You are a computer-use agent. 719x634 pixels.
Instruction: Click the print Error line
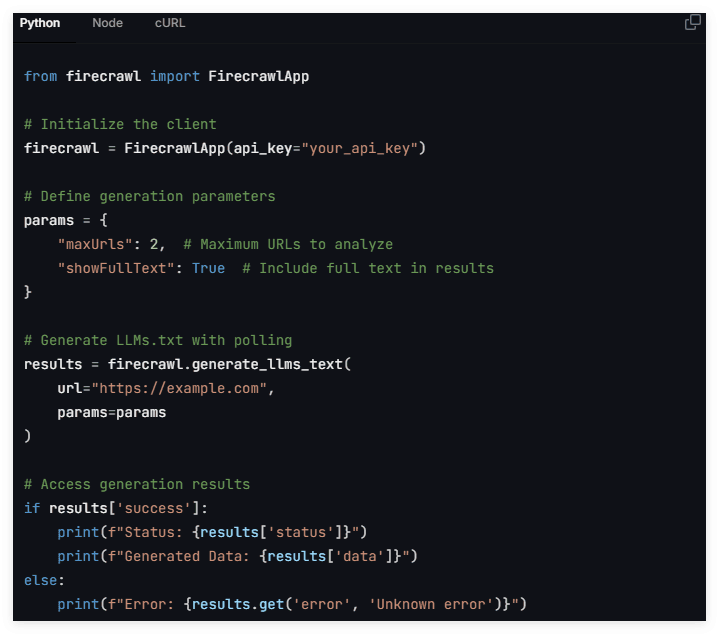292,604
